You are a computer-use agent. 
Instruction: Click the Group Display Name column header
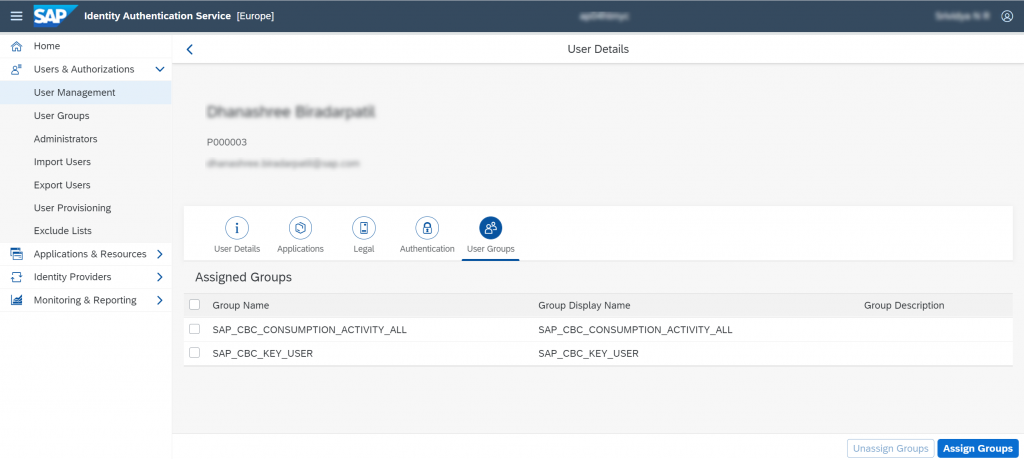click(x=584, y=306)
